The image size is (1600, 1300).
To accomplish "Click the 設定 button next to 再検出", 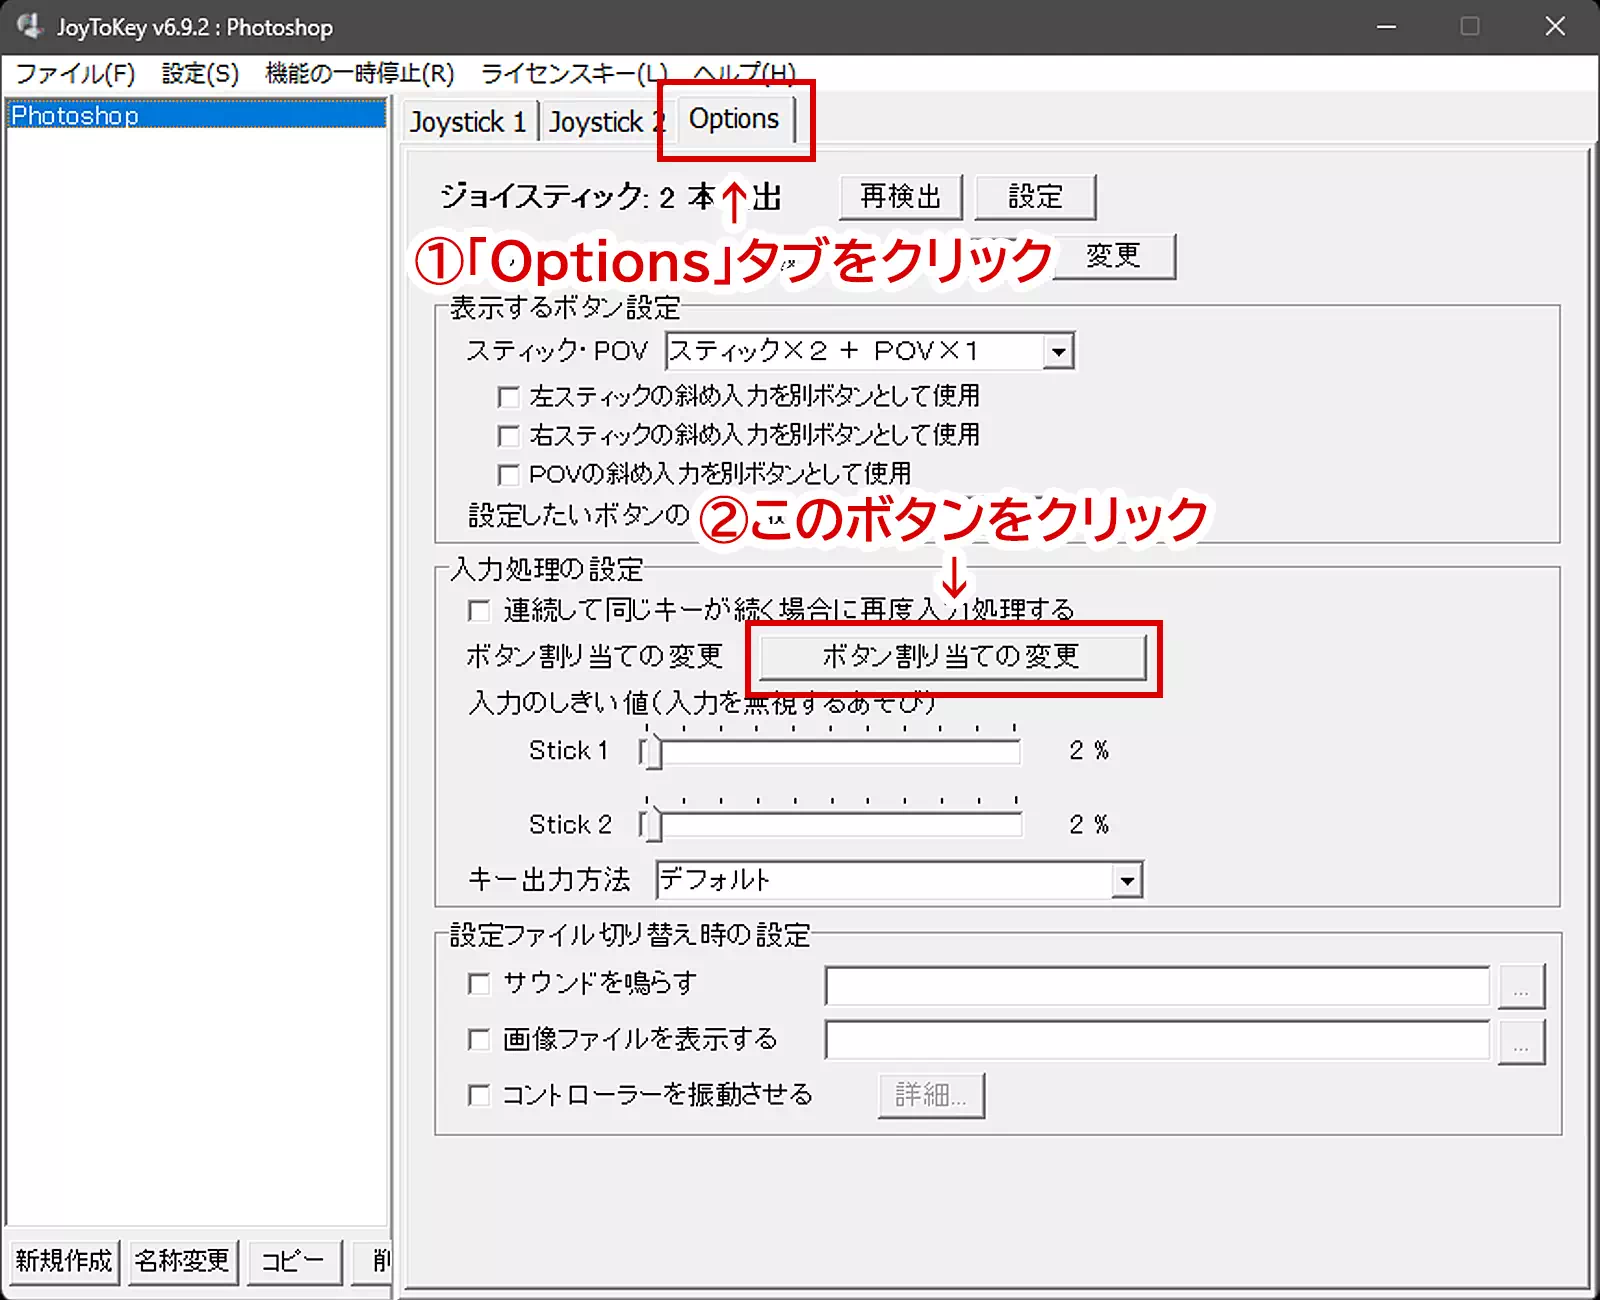I will point(1035,197).
